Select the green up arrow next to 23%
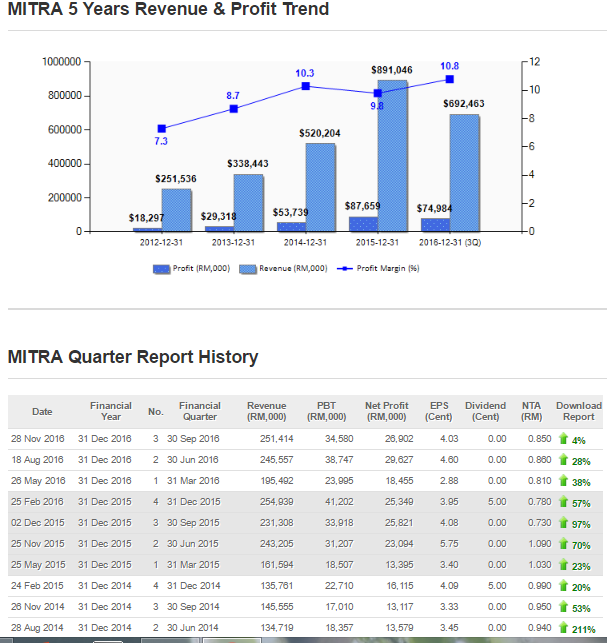This screenshot has height=643, width=607. coord(563,565)
